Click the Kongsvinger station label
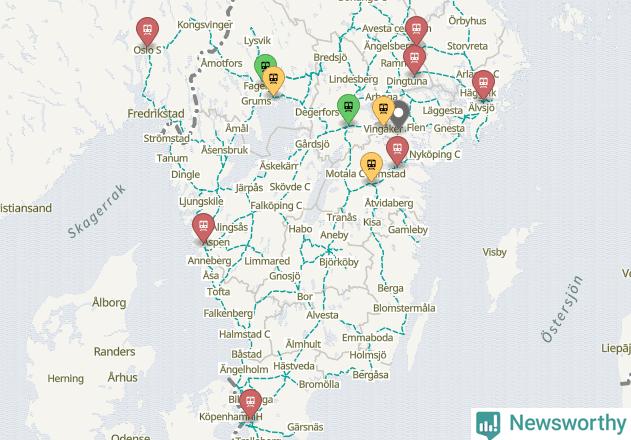The width and height of the screenshot is (631, 440). [x=205, y=25]
